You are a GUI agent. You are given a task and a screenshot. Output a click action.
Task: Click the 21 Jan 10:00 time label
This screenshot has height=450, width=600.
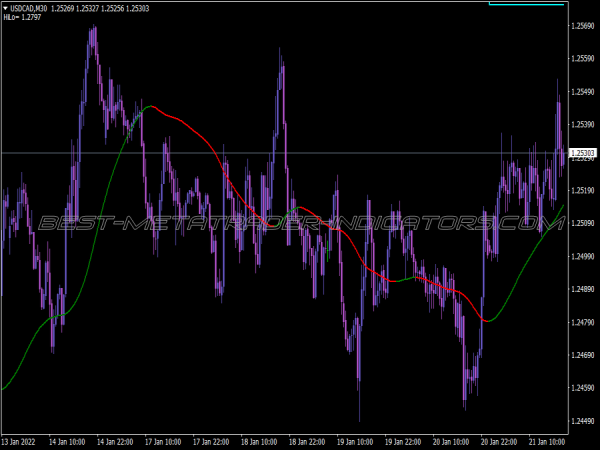547,442
